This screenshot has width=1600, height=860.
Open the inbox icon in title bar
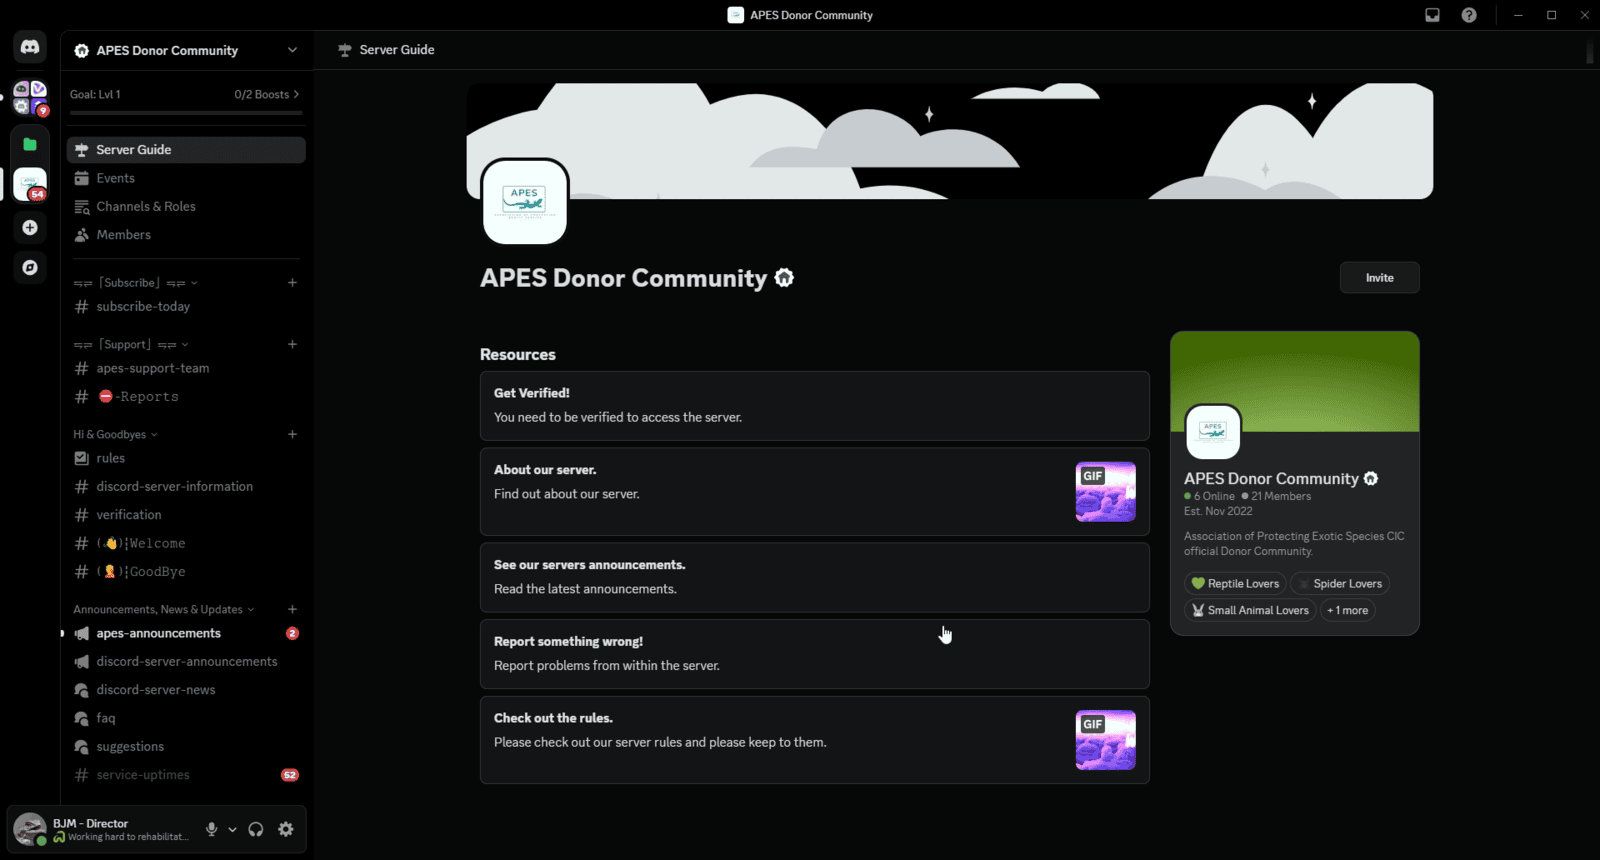pyautogui.click(x=1432, y=15)
